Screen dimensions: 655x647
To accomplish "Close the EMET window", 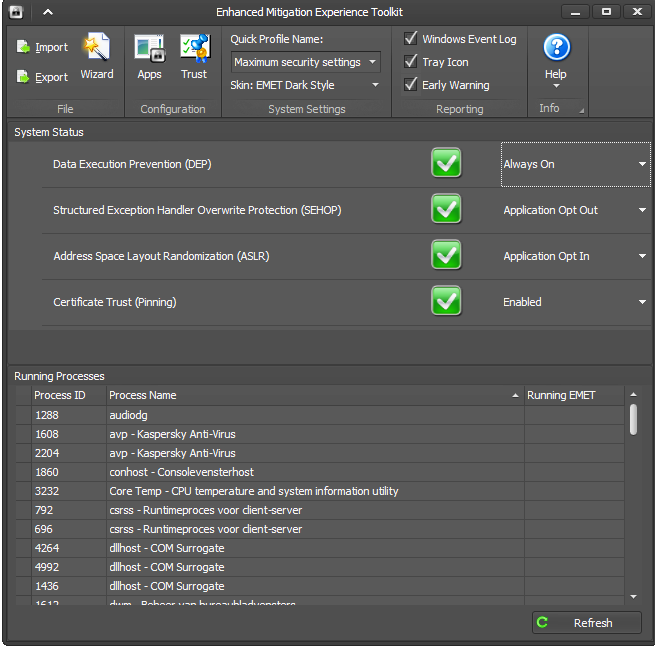I will coord(637,12).
